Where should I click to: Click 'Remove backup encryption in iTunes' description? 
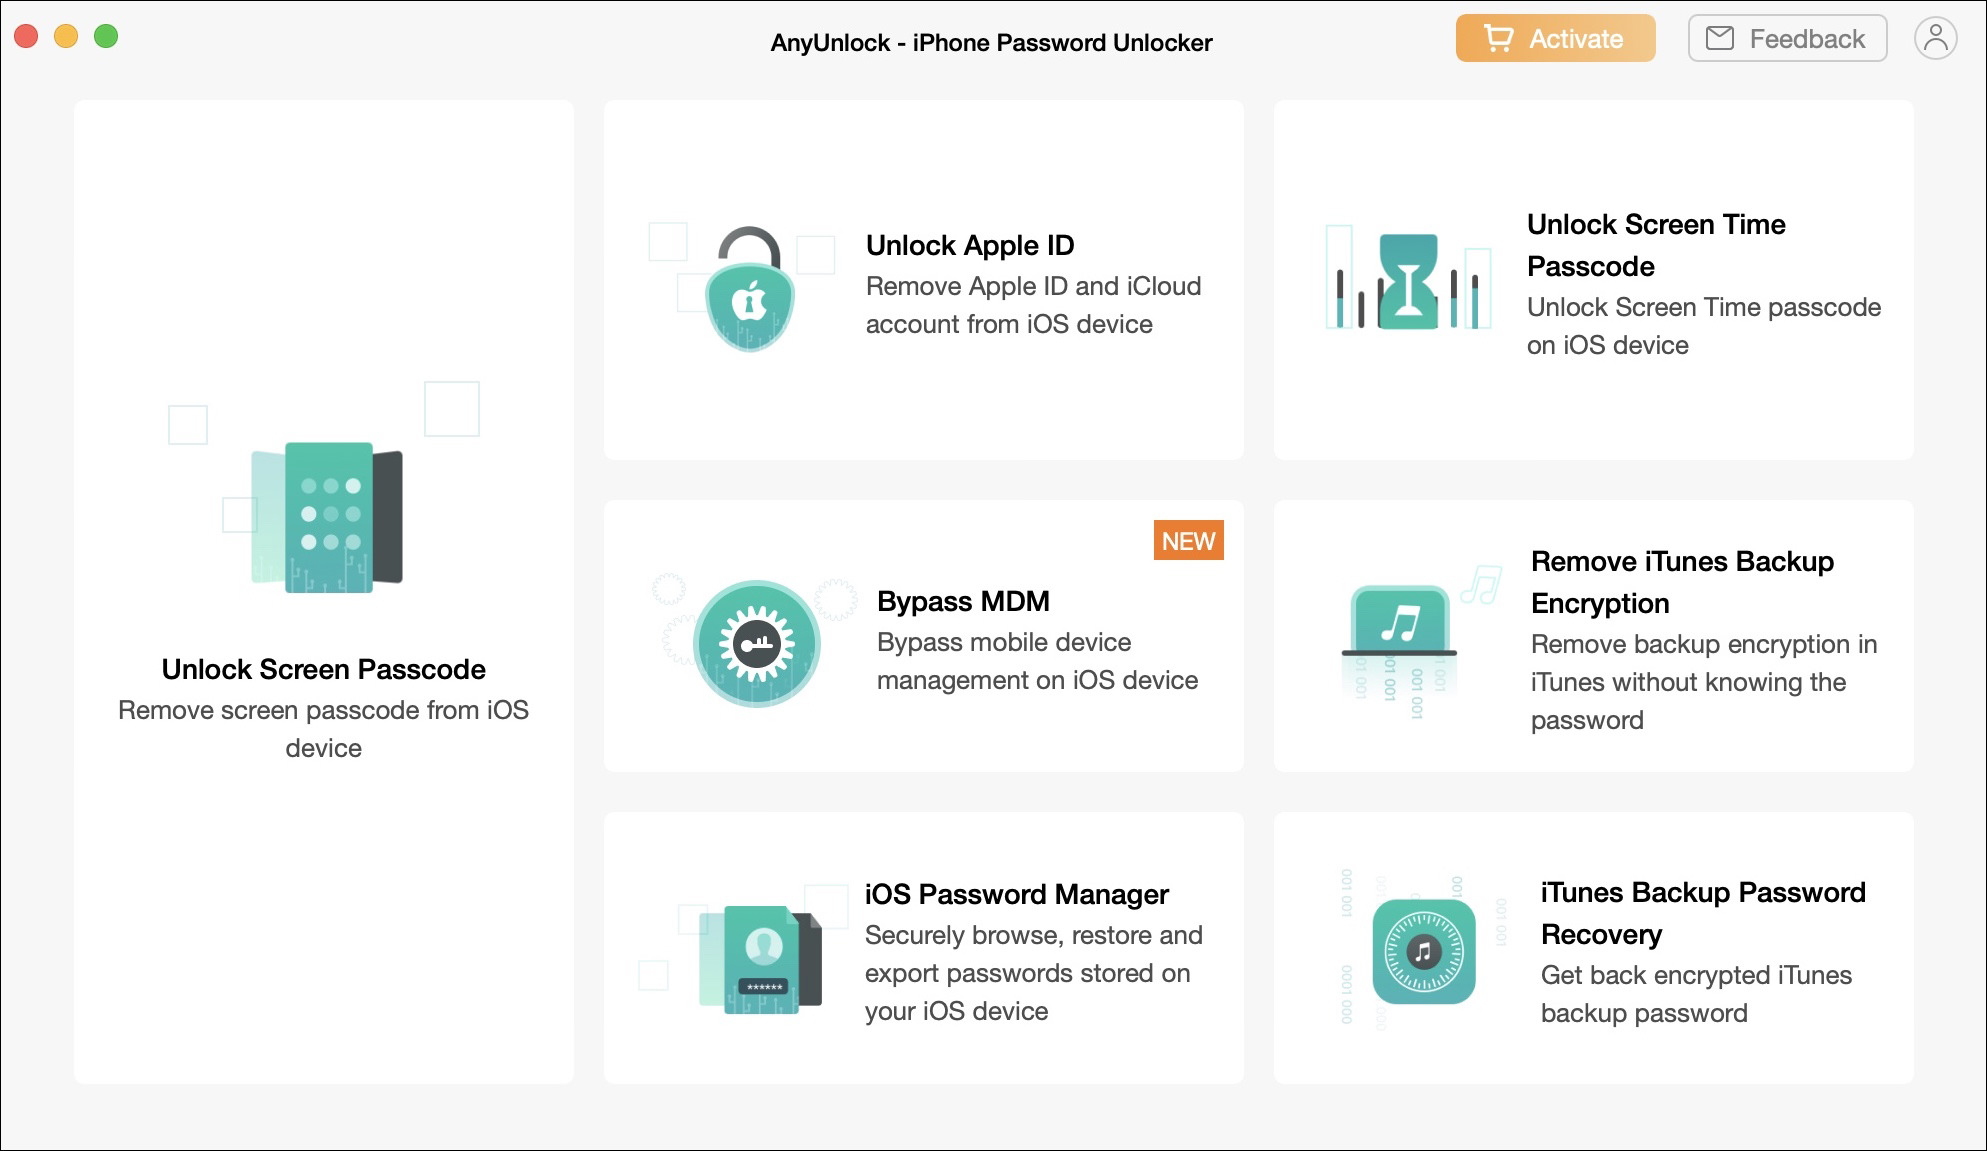click(x=1704, y=682)
